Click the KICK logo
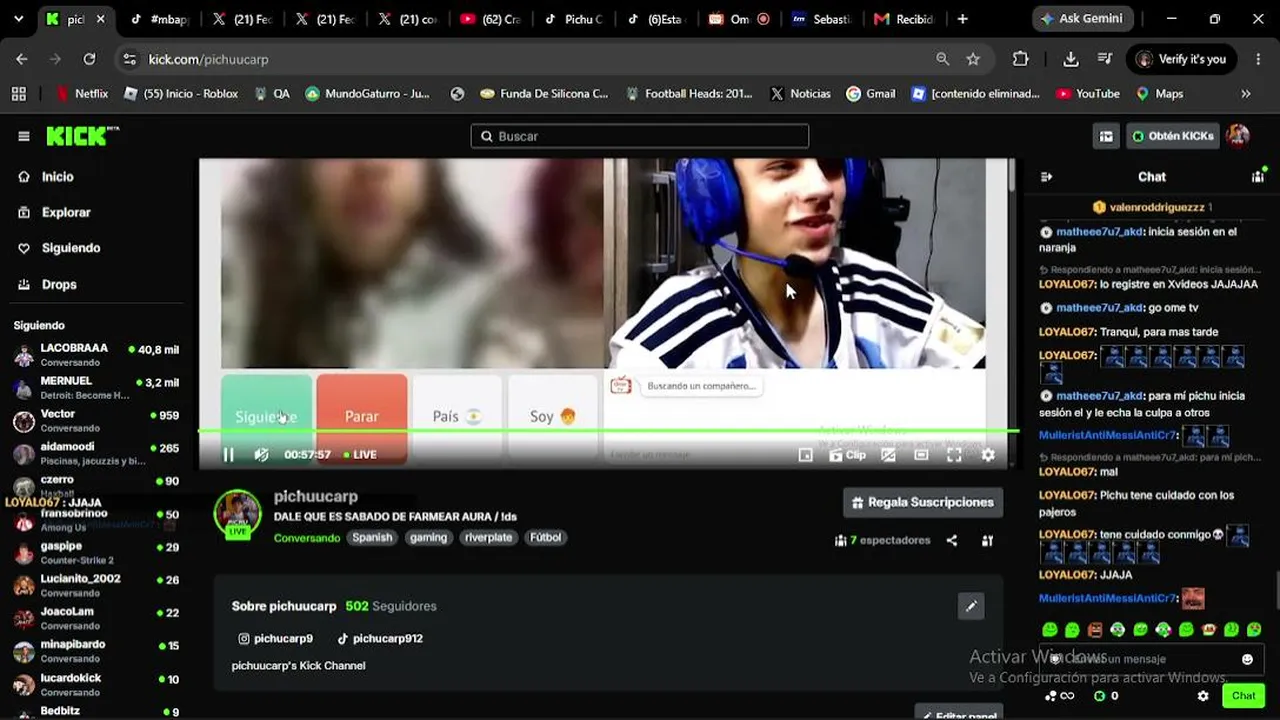Viewport: 1280px width, 720px height. click(80, 136)
